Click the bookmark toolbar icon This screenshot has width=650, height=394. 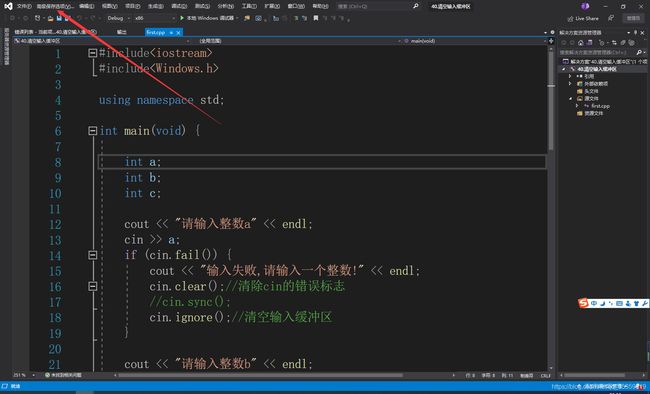[x=316, y=18]
